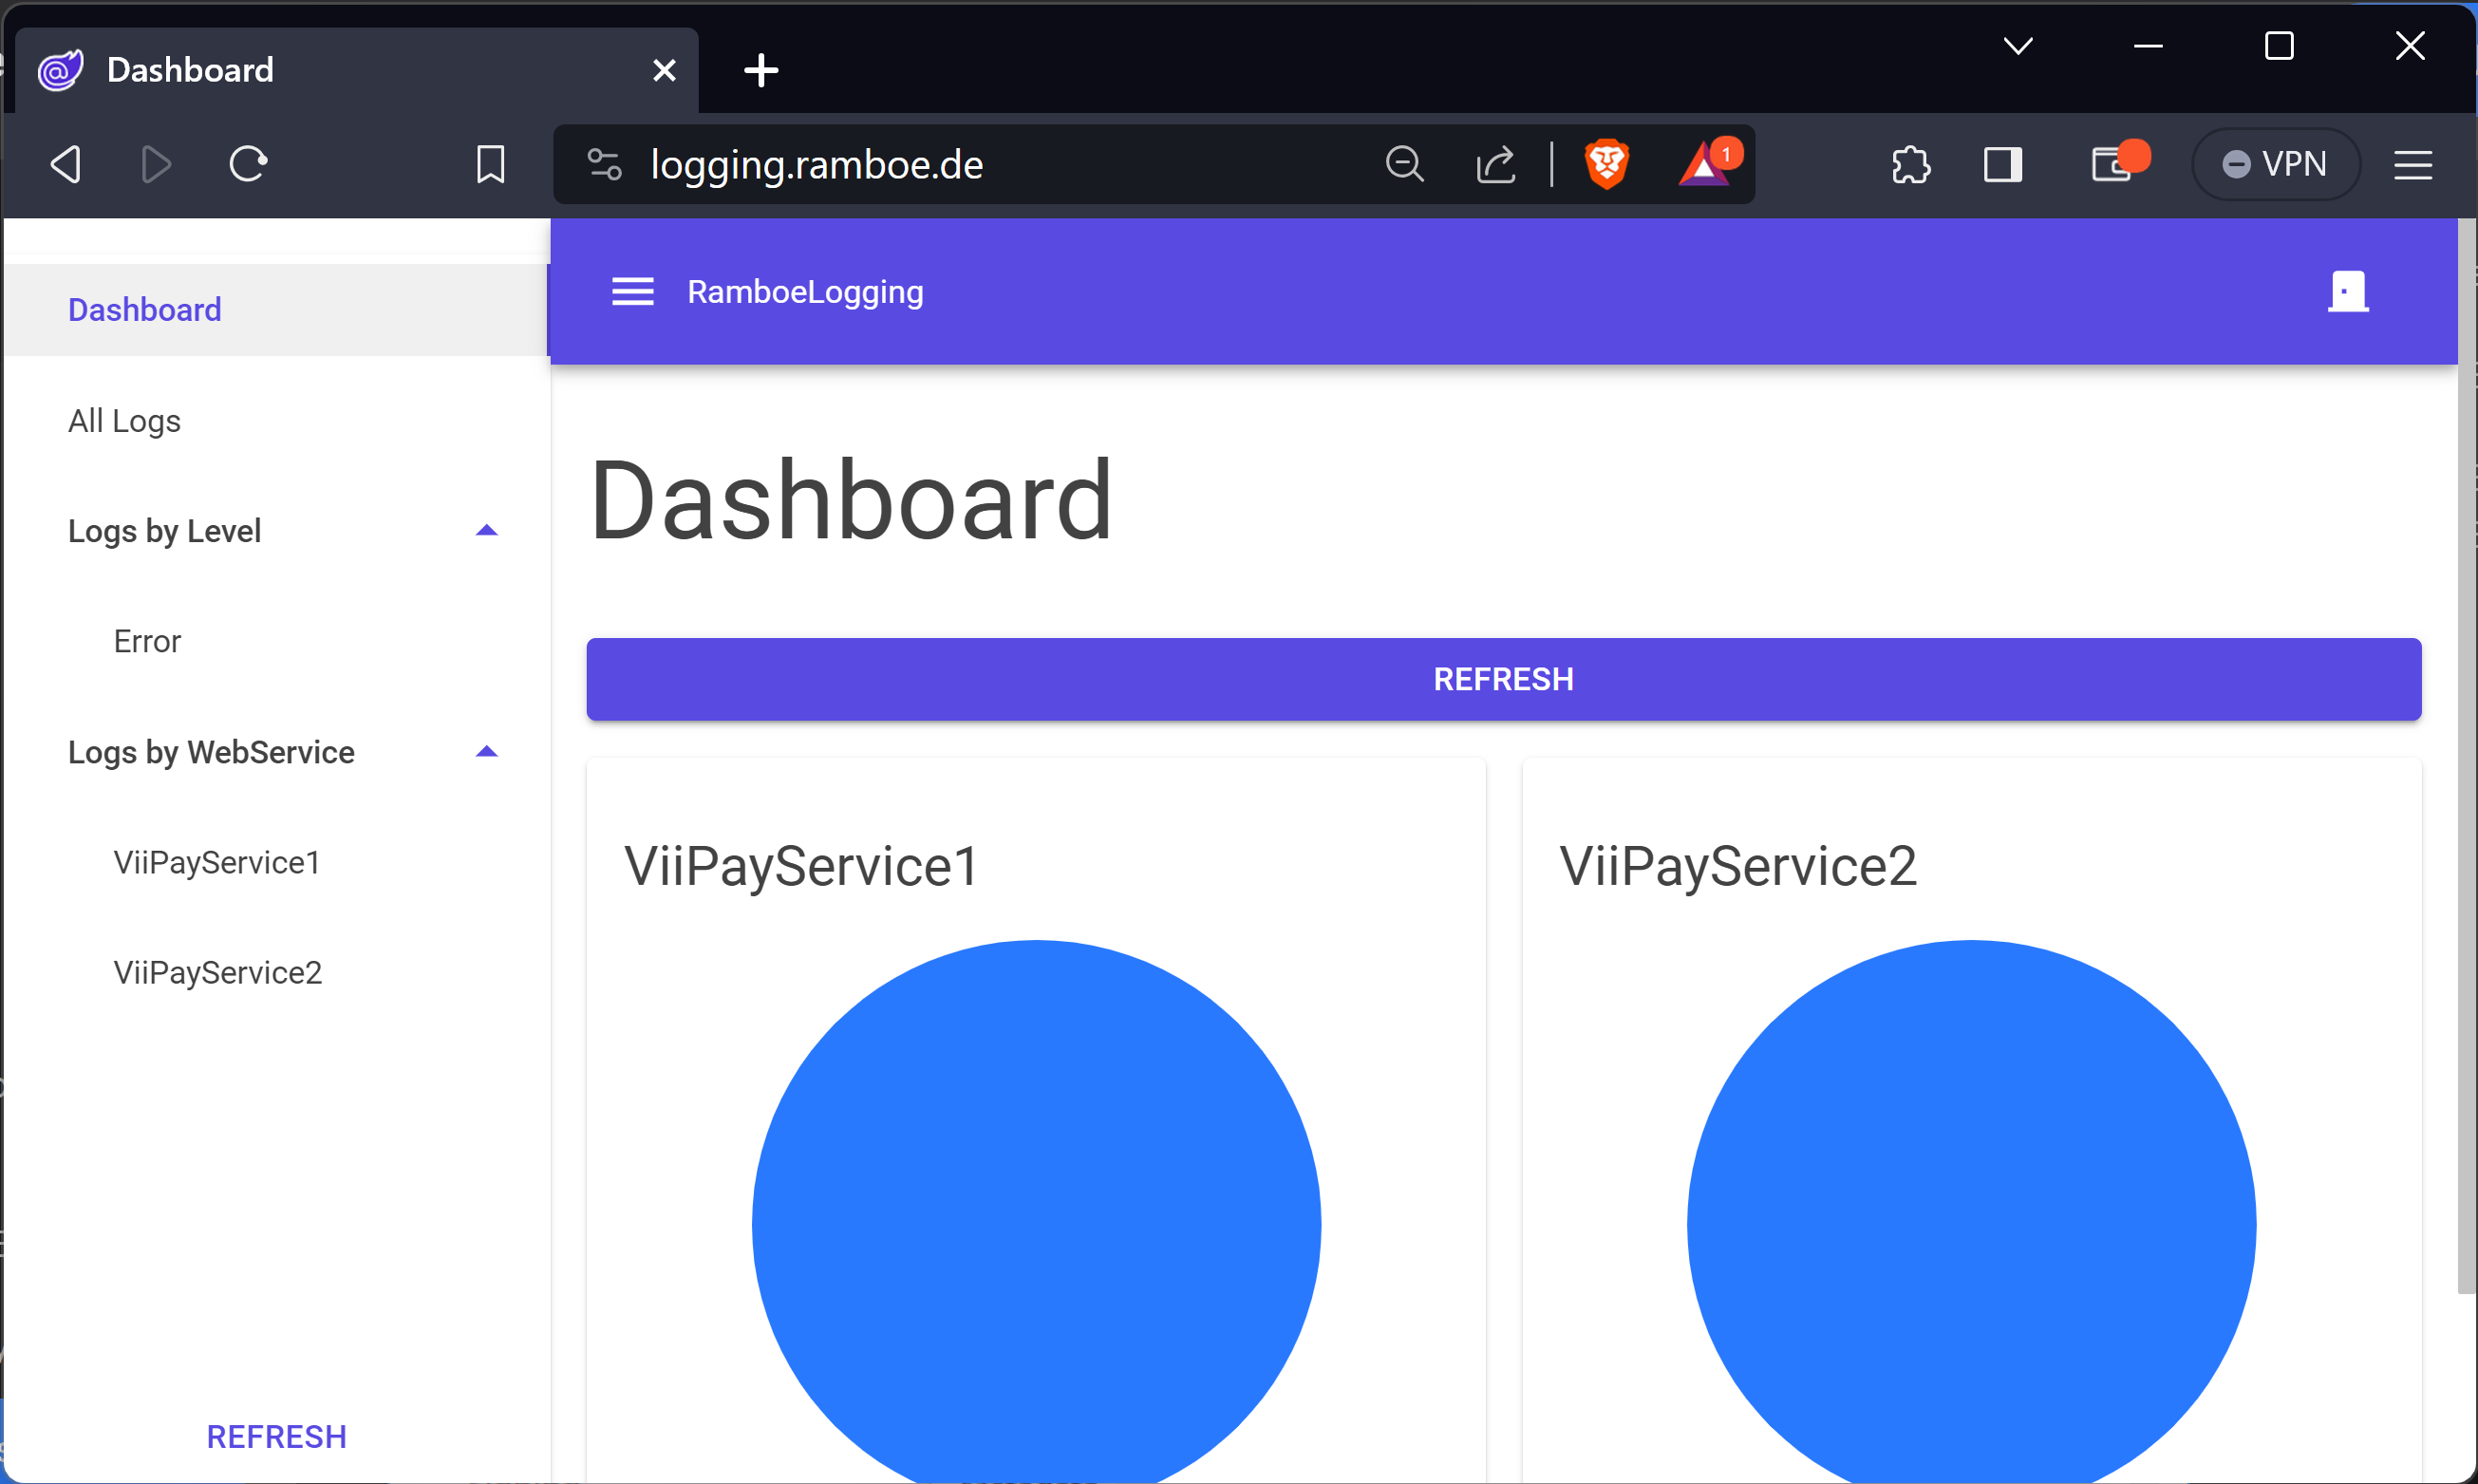Screen dimensions: 2478x1484
Task: Click the zoom out magnifier icon
Action: (x=1404, y=164)
